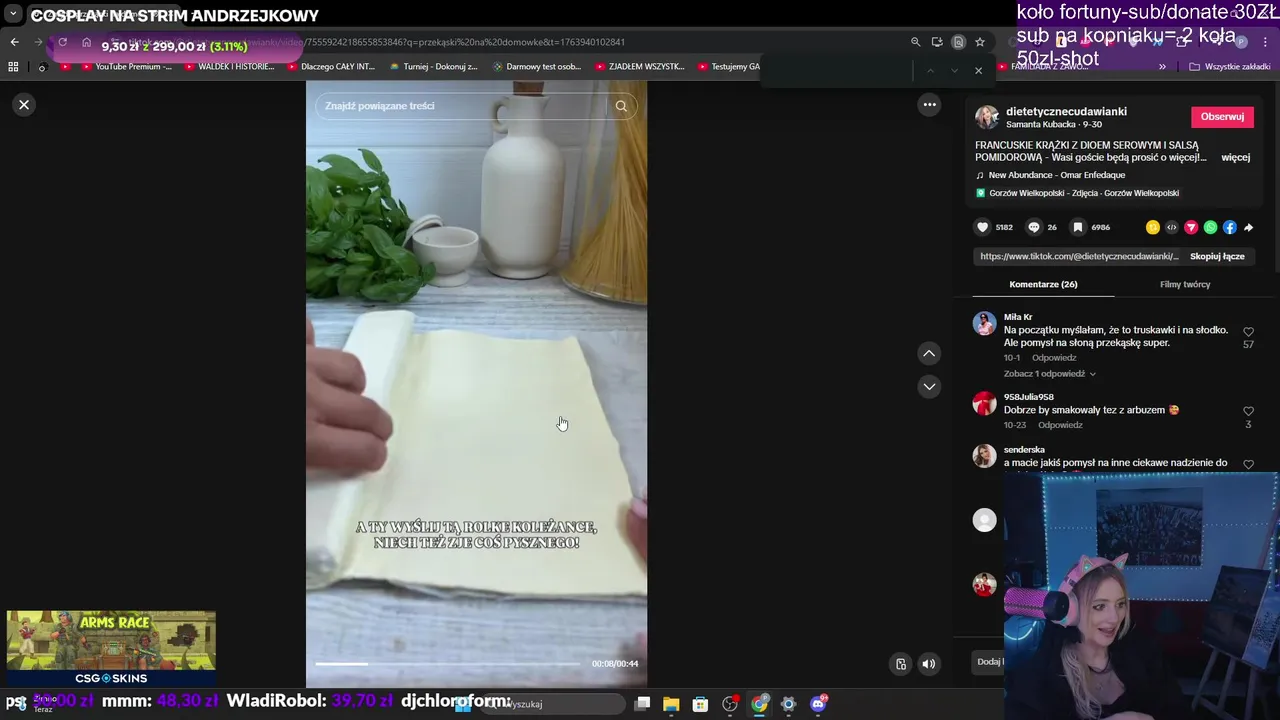Open 'Dlaczego CAŁY INT...' bookmark
The height and width of the screenshot is (720, 1280).
[330, 67]
